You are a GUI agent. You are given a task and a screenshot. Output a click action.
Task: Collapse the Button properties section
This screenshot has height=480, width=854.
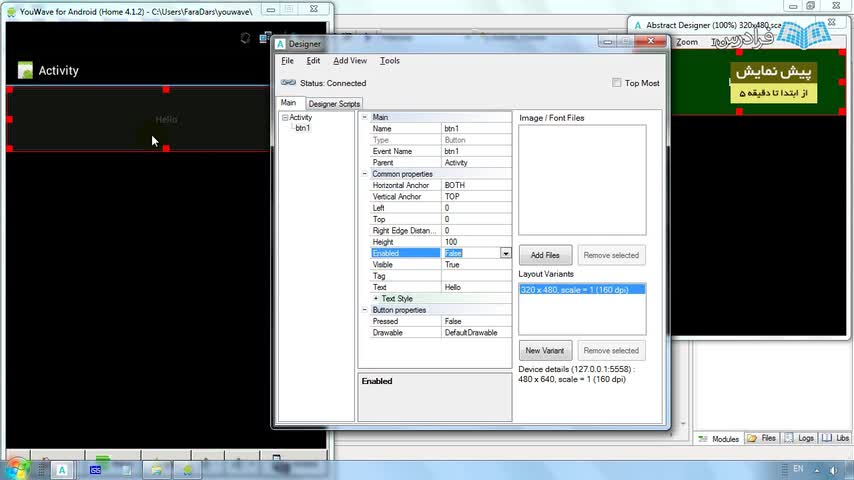coord(364,310)
